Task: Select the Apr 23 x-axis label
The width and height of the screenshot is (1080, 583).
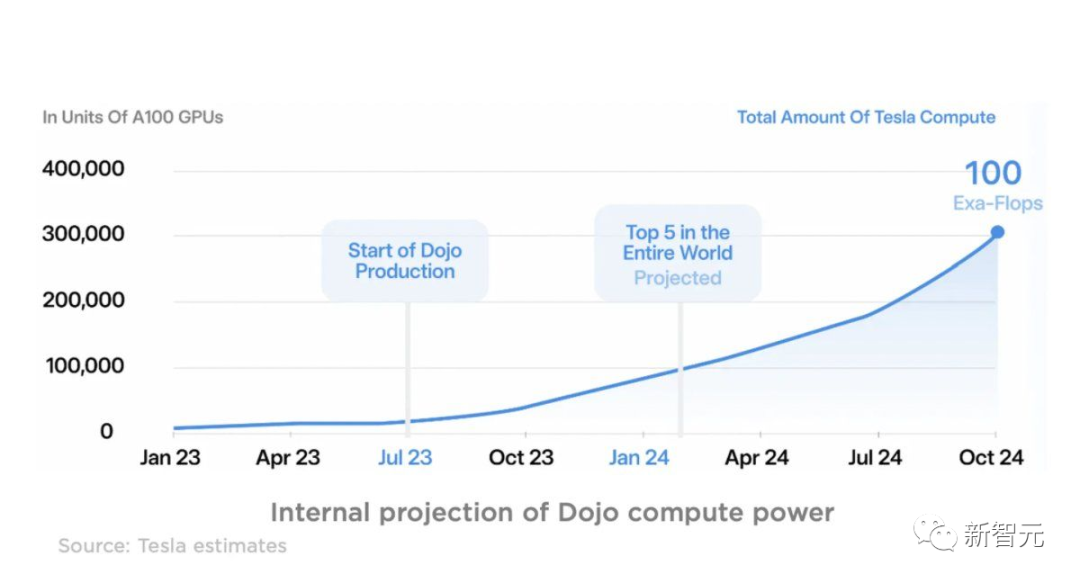Action: [x=288, y=458]
